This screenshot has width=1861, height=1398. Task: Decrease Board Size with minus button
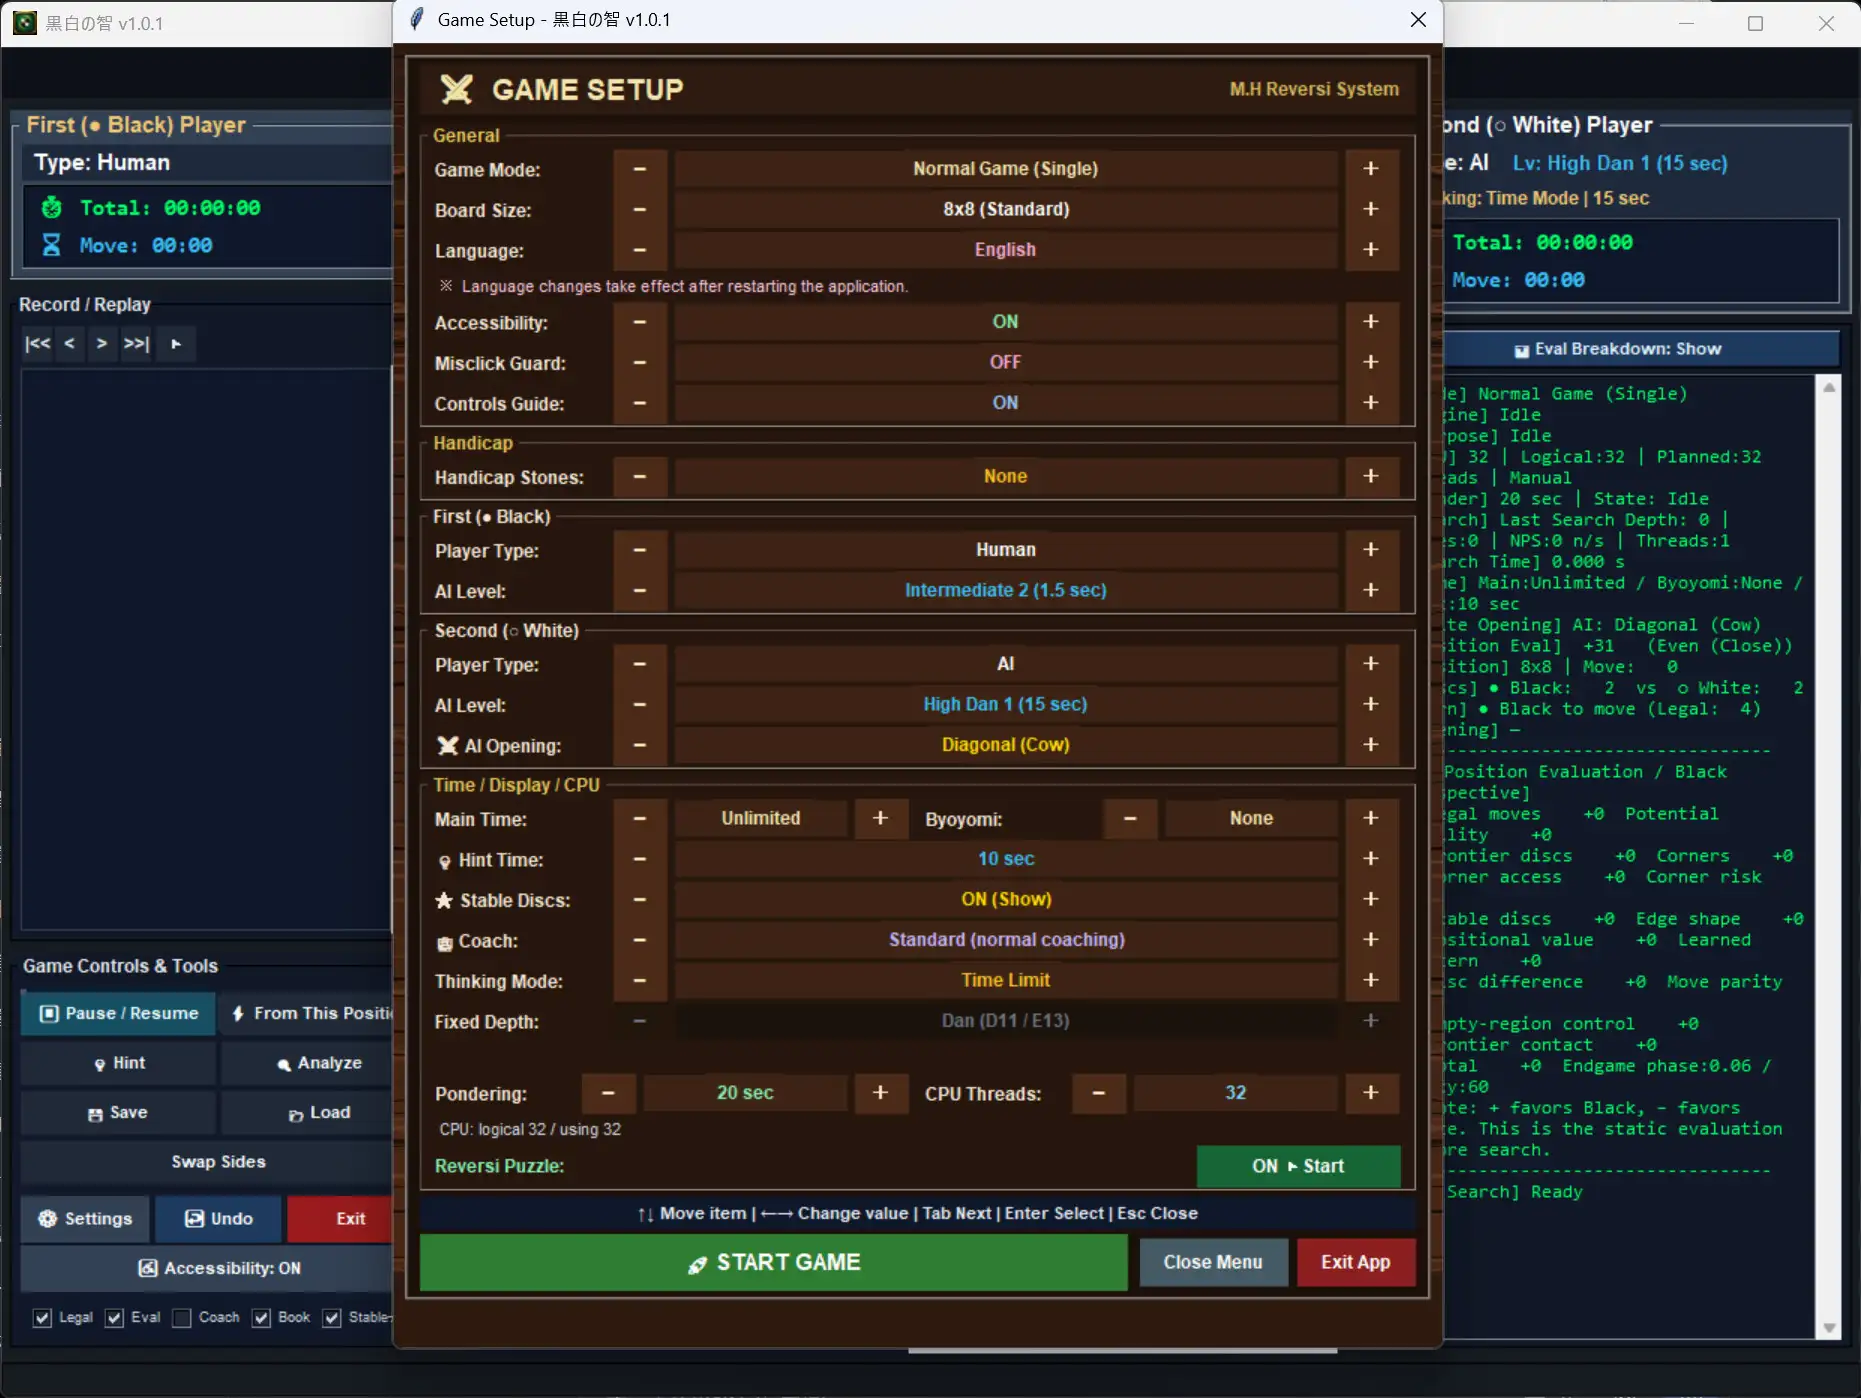[640, 209]
